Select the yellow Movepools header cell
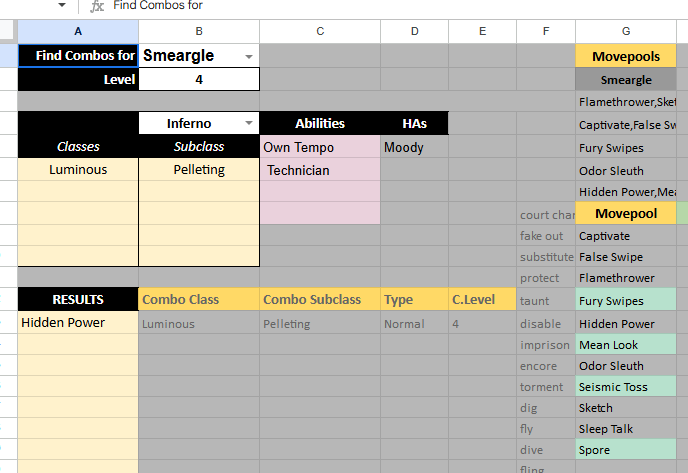 tap(626, 57)
